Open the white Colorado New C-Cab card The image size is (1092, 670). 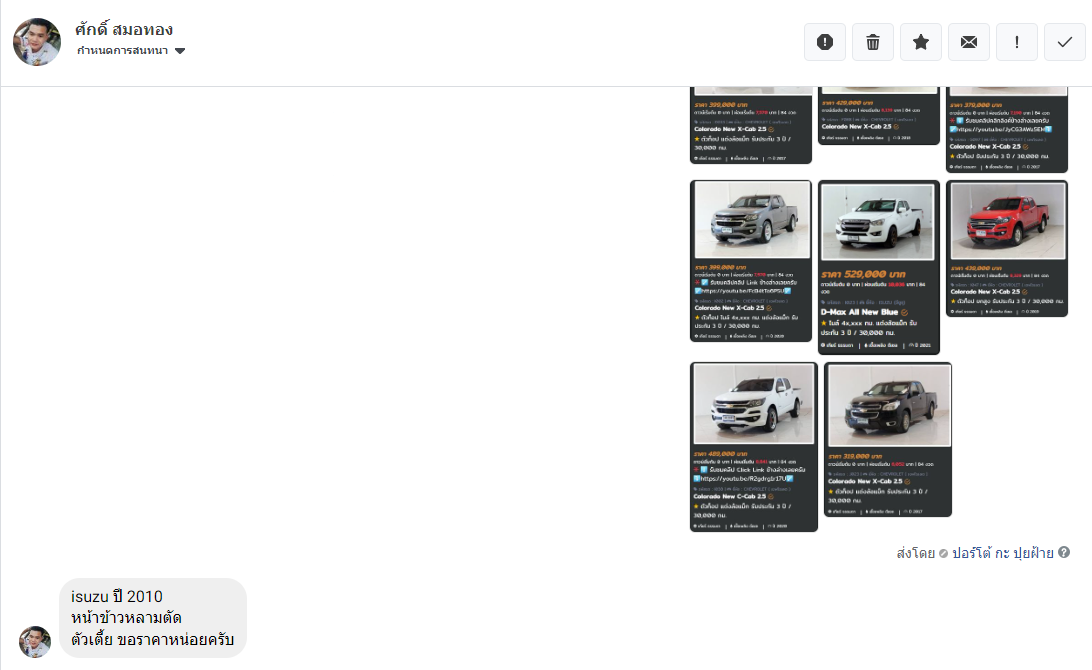tap(754, 446)
